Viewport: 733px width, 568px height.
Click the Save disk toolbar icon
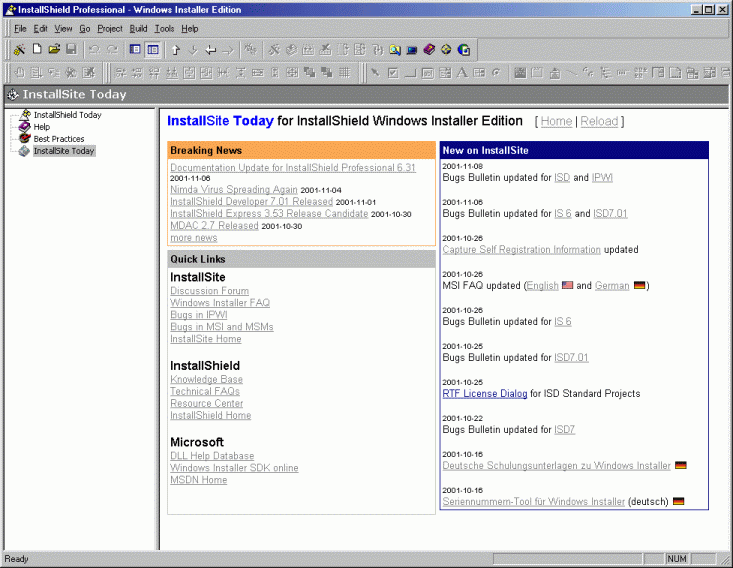pyautogui.click(x=71, y=49)
